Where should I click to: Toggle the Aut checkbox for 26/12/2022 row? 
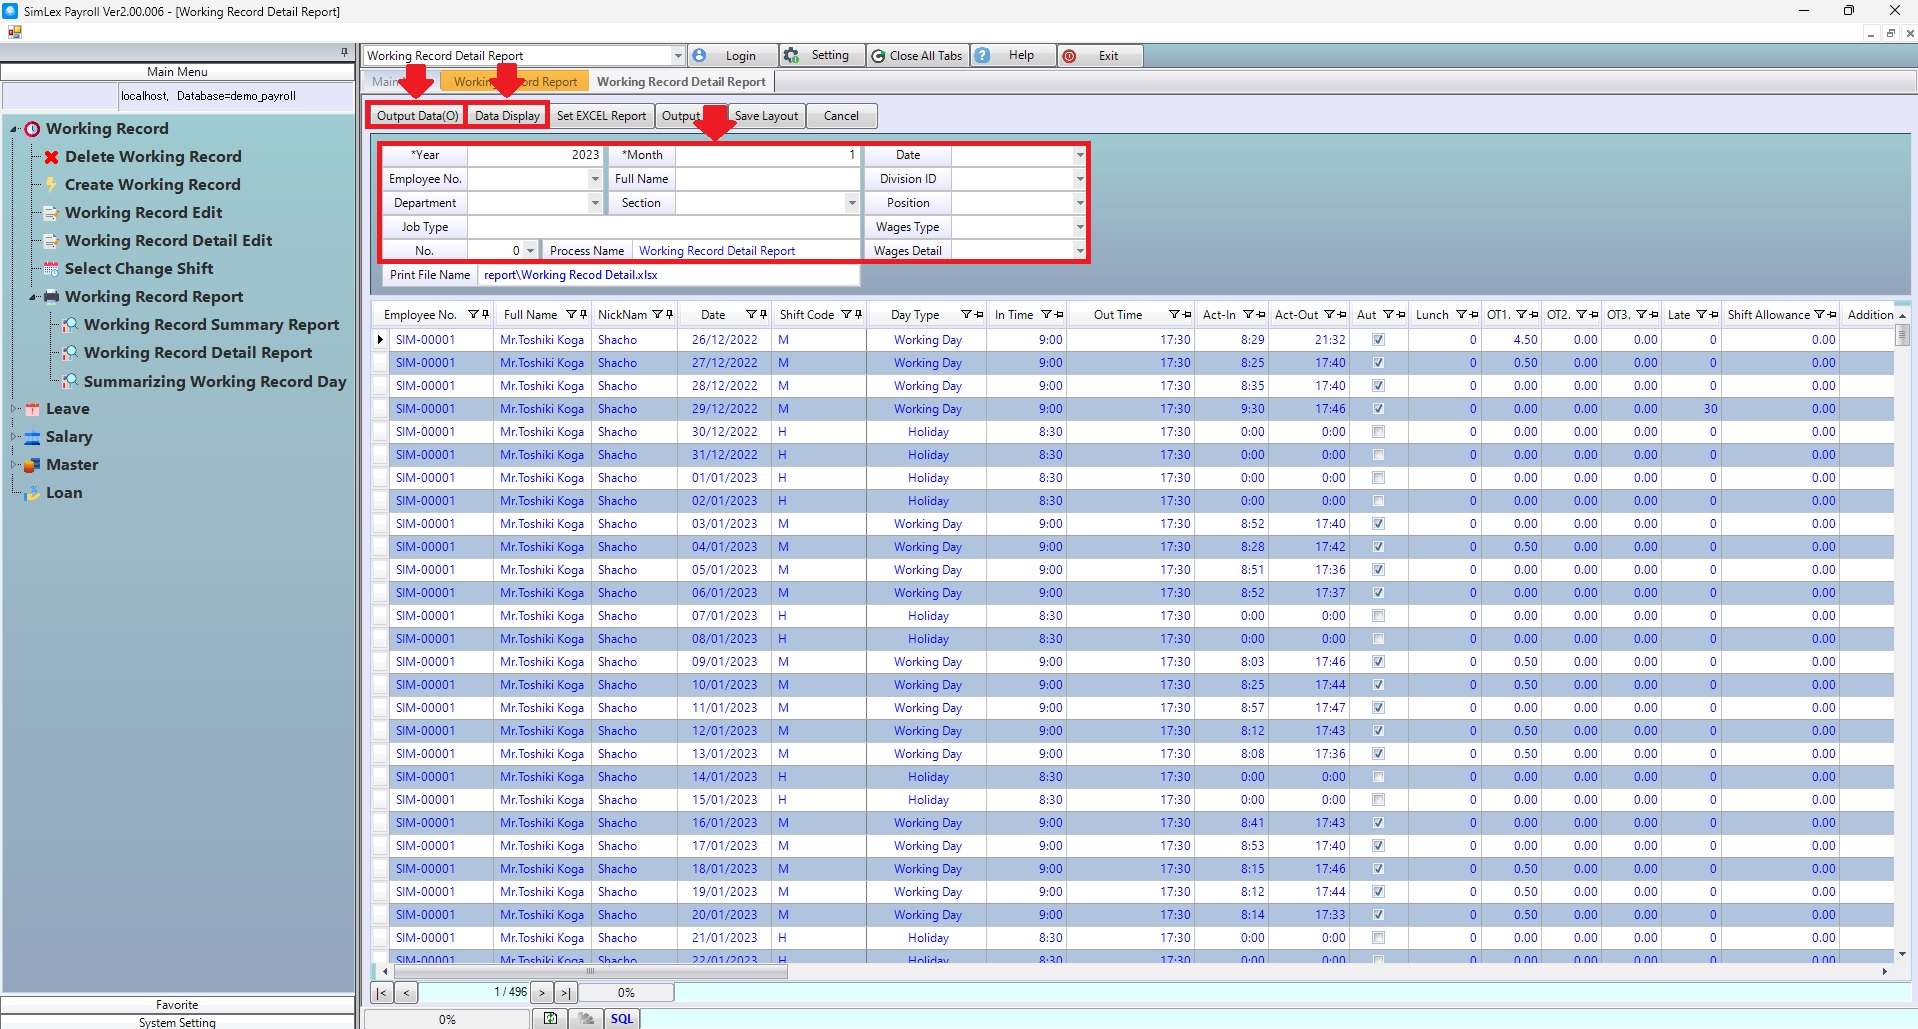coord(1378,340)
